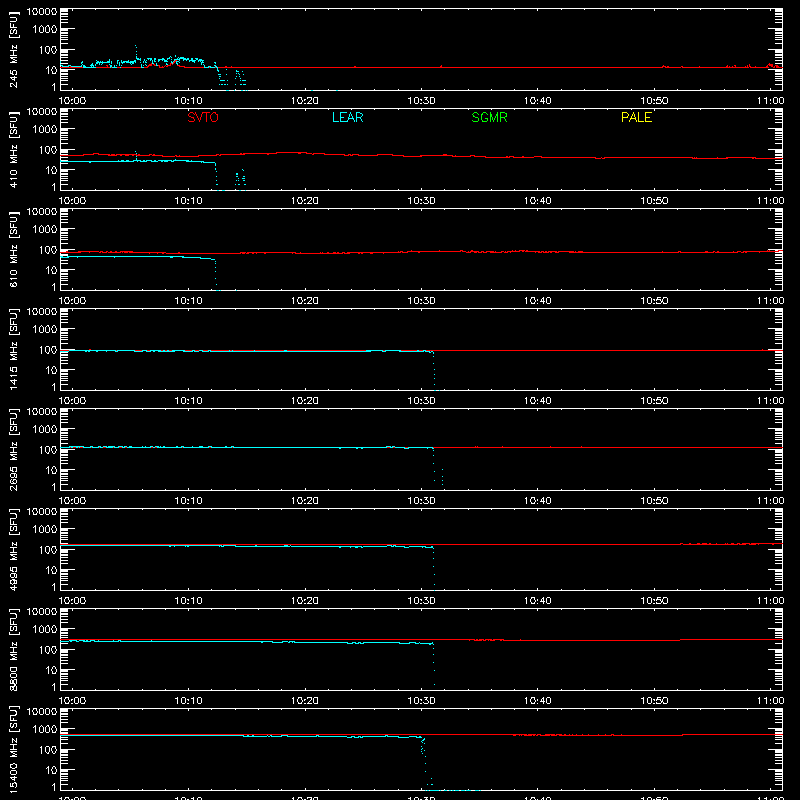This screenshot has width=800, height=800.
Task: Select the 15400 MHz [SFU] axis title
Action: click(x=14, y=749)
